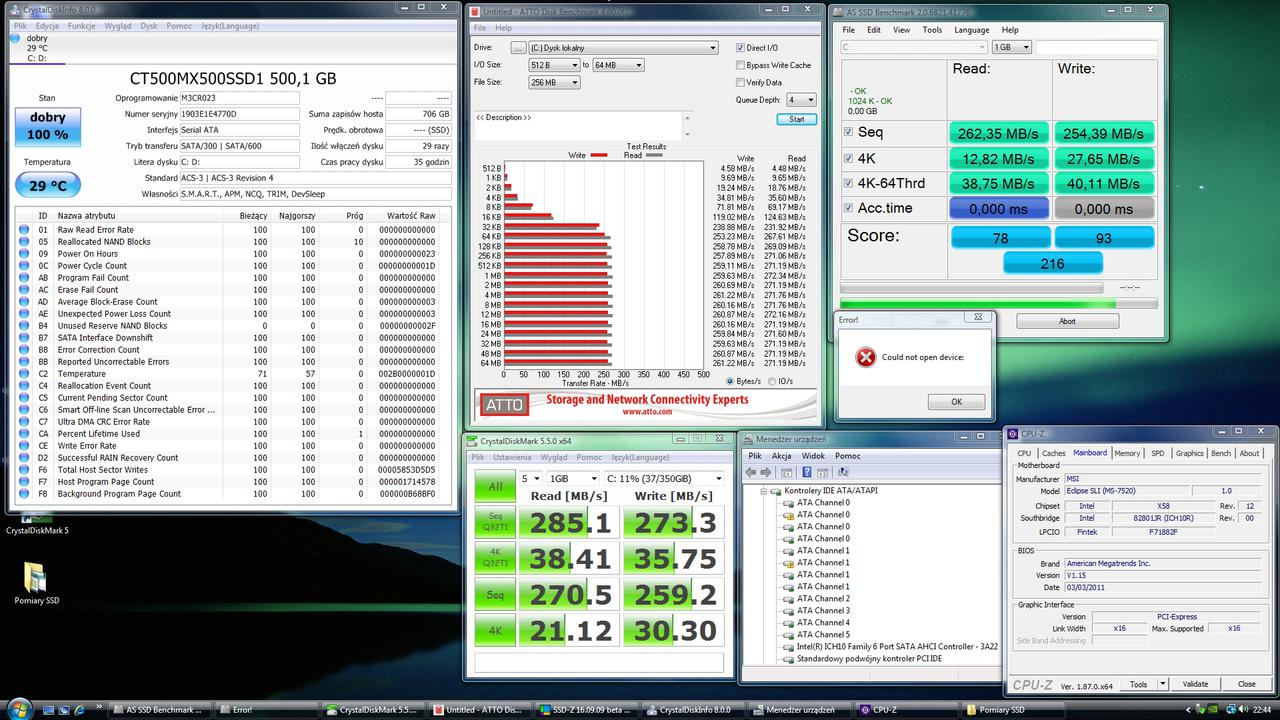The width and height of the screenshot is (1280, 720).
Task: Open the test count dropdown showing 5
Action: click(530, 479)
